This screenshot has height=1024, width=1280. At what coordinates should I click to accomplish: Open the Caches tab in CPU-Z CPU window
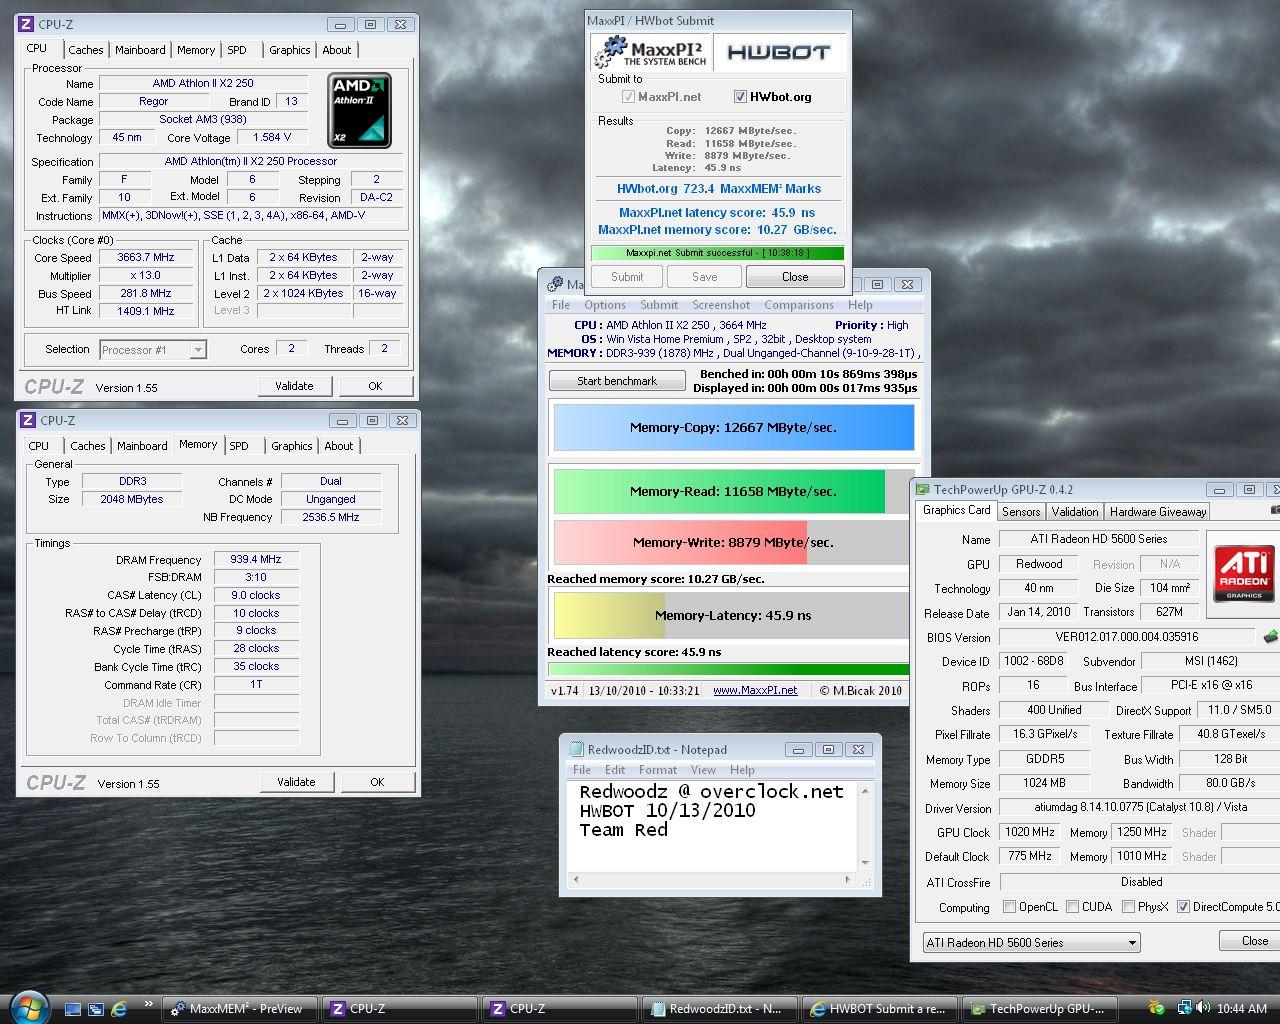pos(86,50)
